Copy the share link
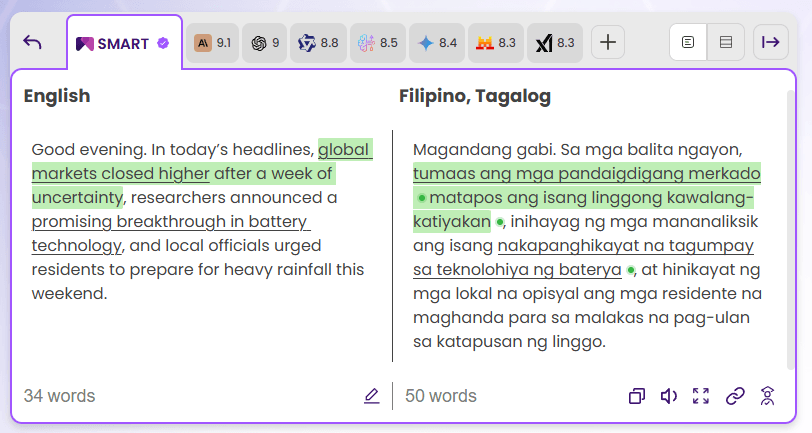 tap(735, 396)
